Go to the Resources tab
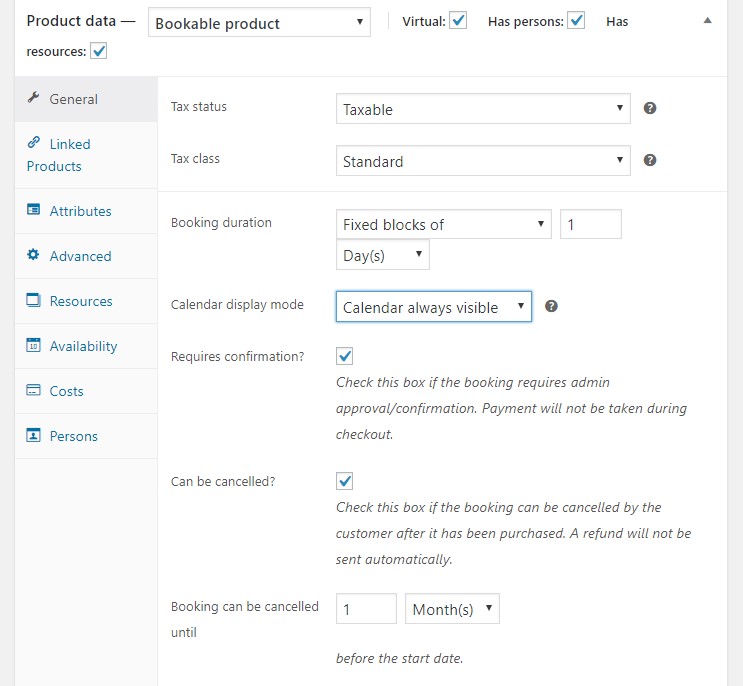Image resolution: width=743 pixels, height=686 pixels. point(86,301)
